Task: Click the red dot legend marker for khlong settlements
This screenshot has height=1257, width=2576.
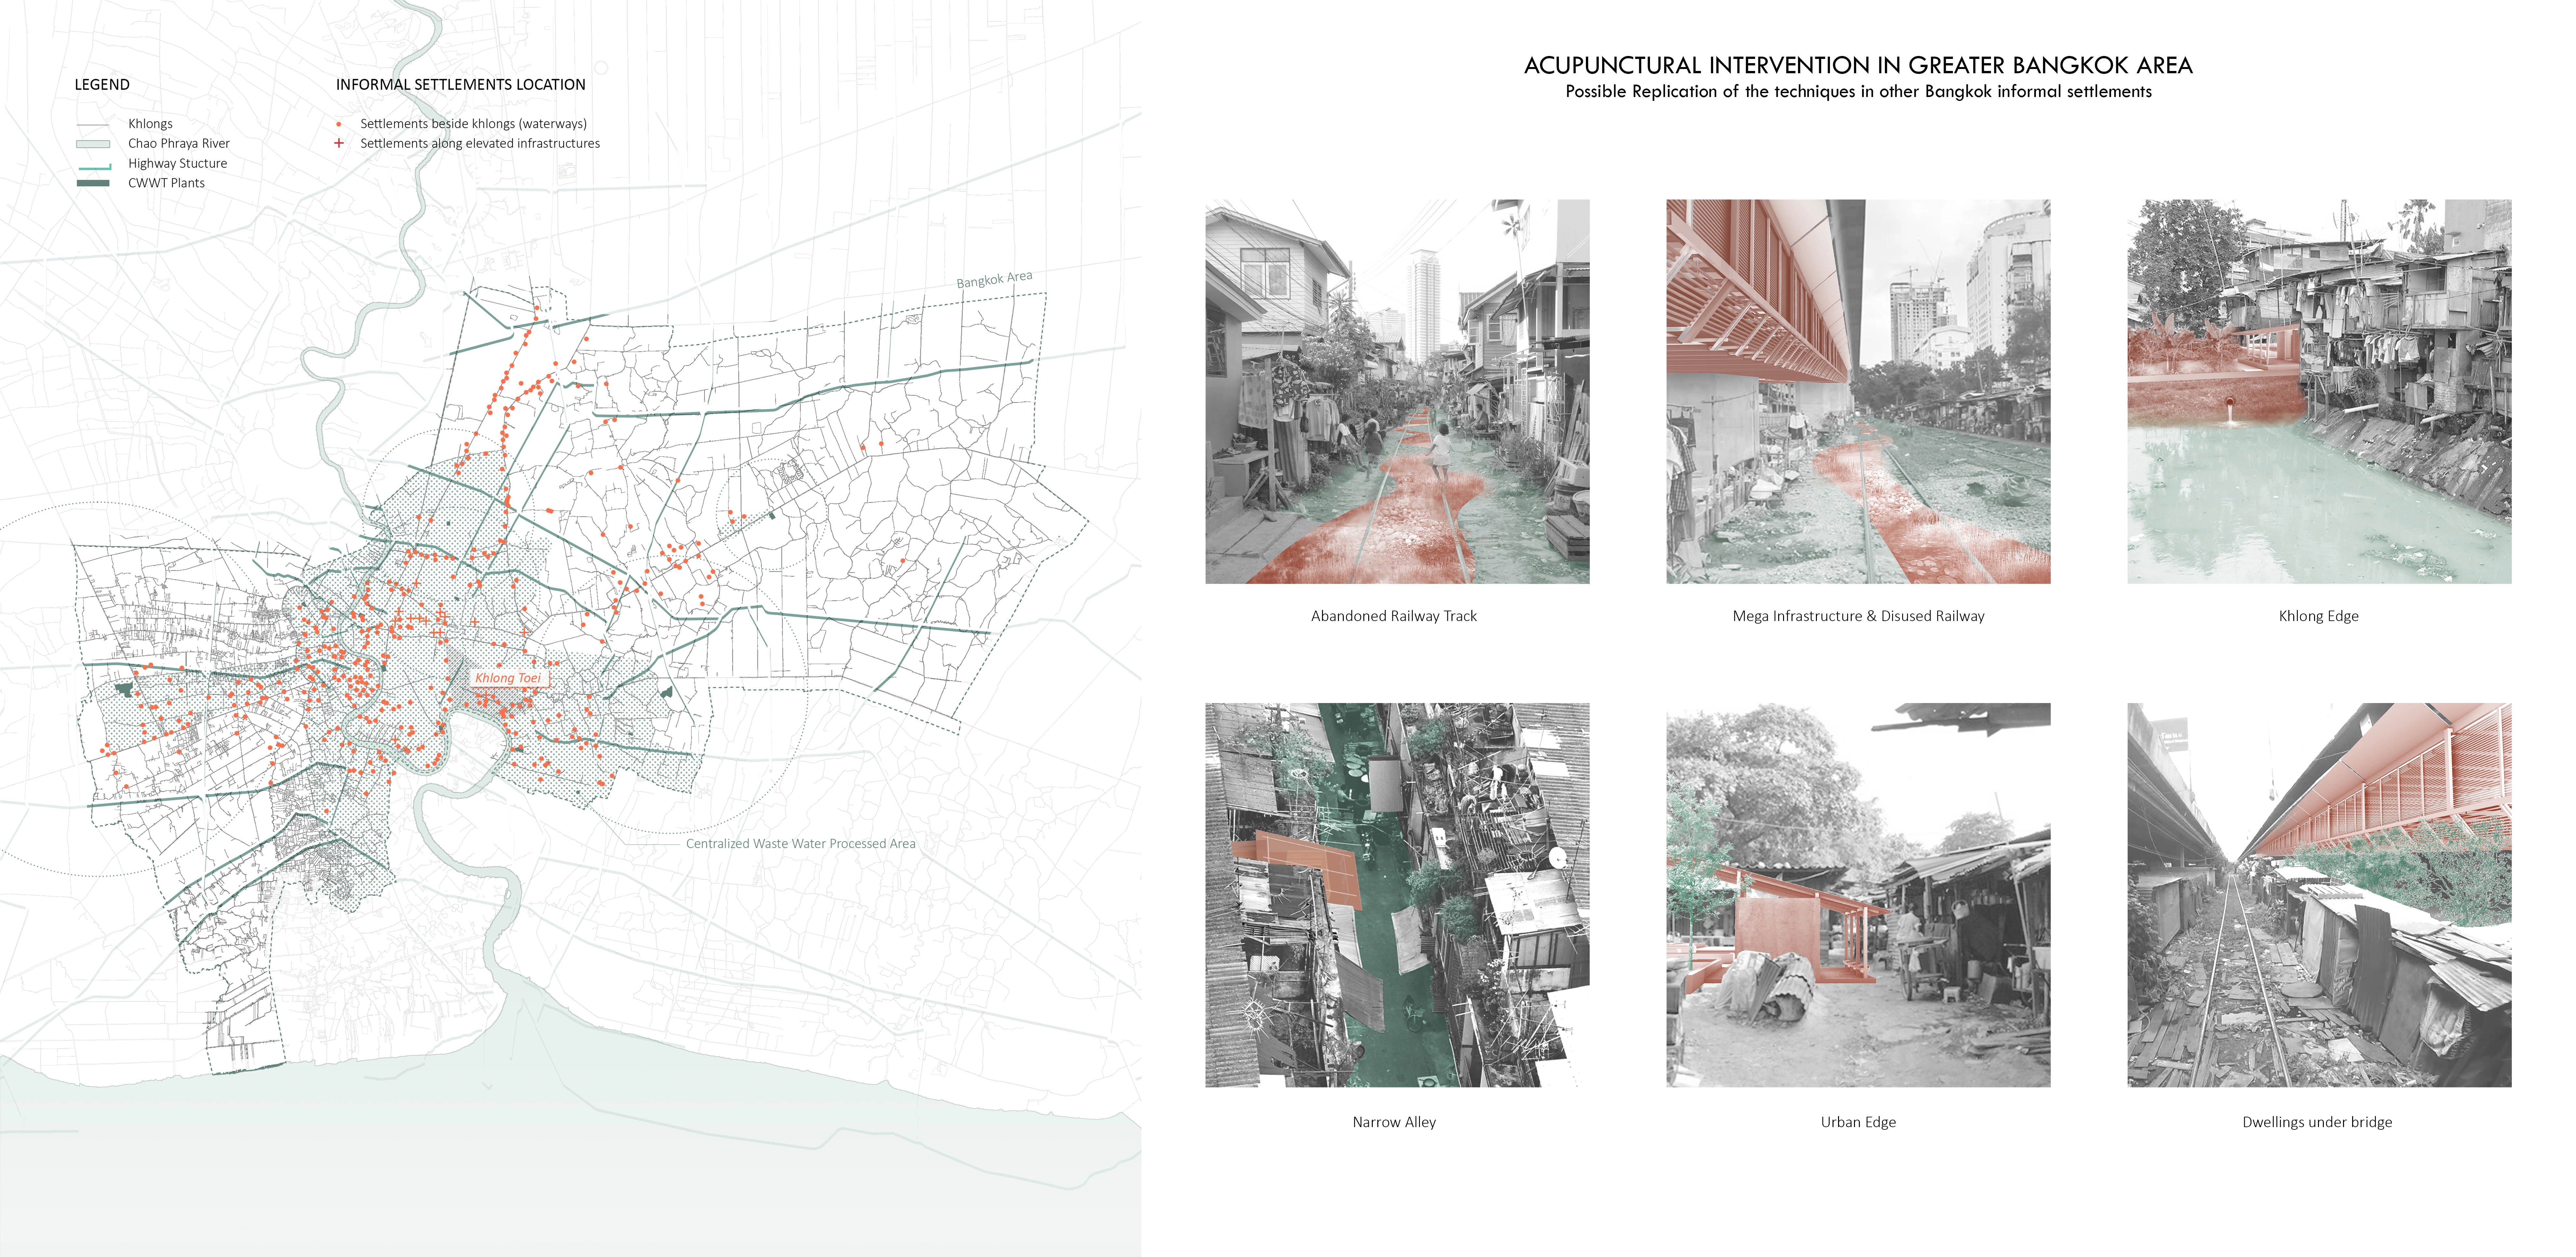Action: click(x=339, y=124)
